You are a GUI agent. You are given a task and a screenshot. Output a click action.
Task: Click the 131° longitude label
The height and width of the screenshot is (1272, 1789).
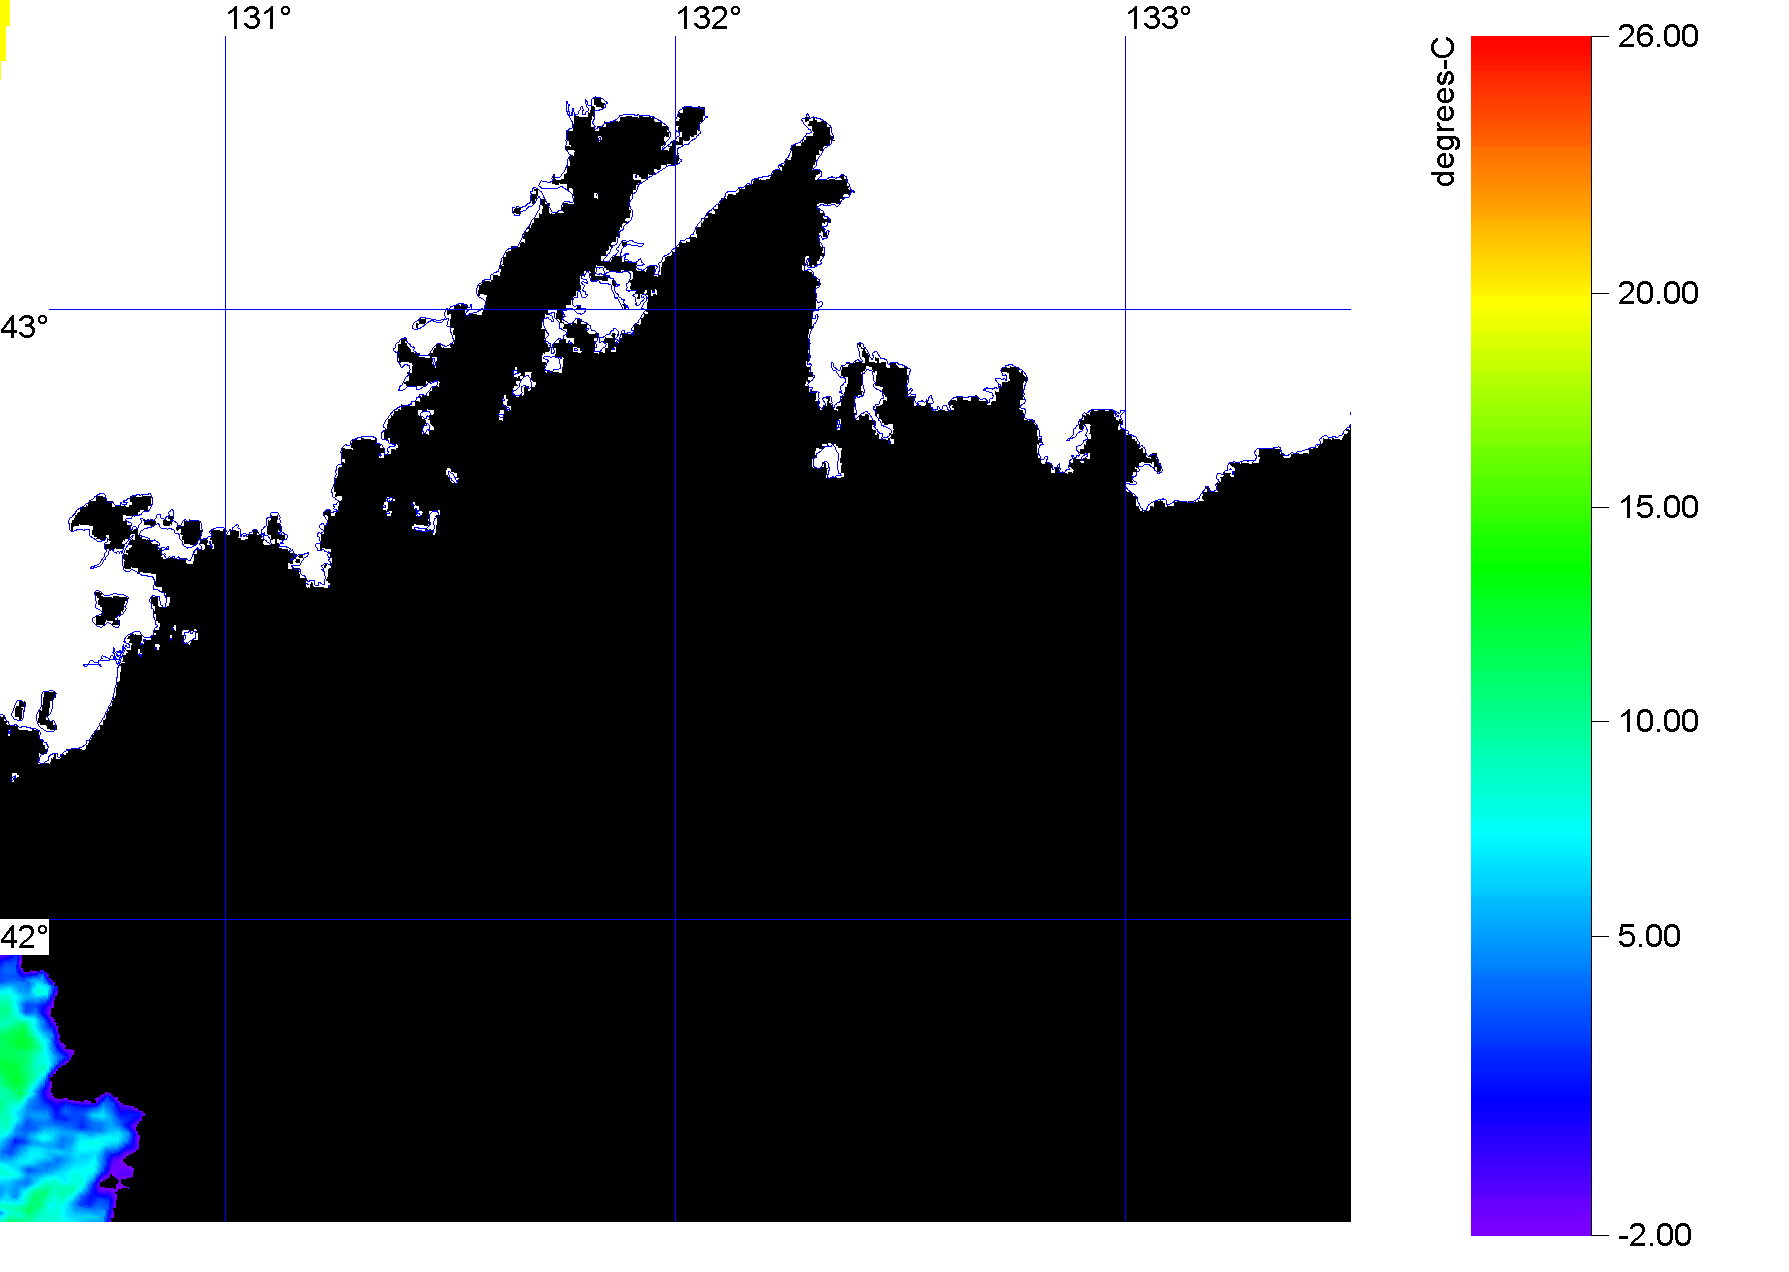[x=259, y=19]
